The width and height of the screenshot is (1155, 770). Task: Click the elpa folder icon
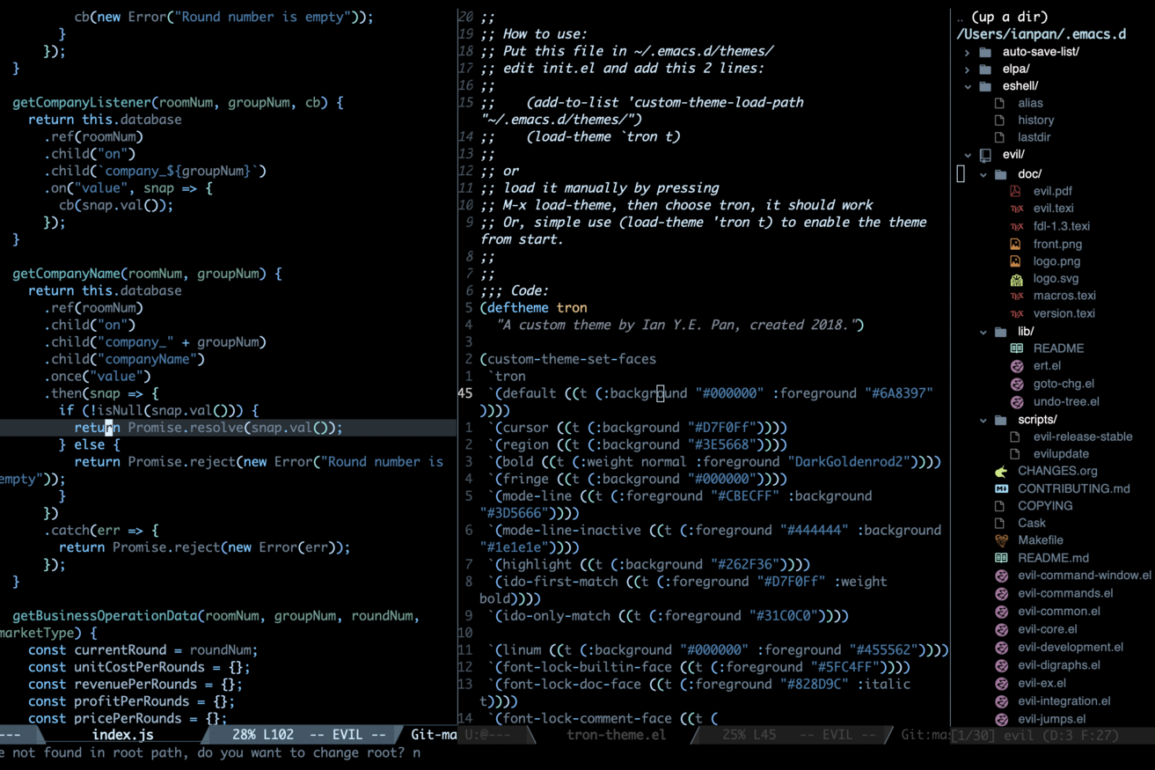[986, 69]
